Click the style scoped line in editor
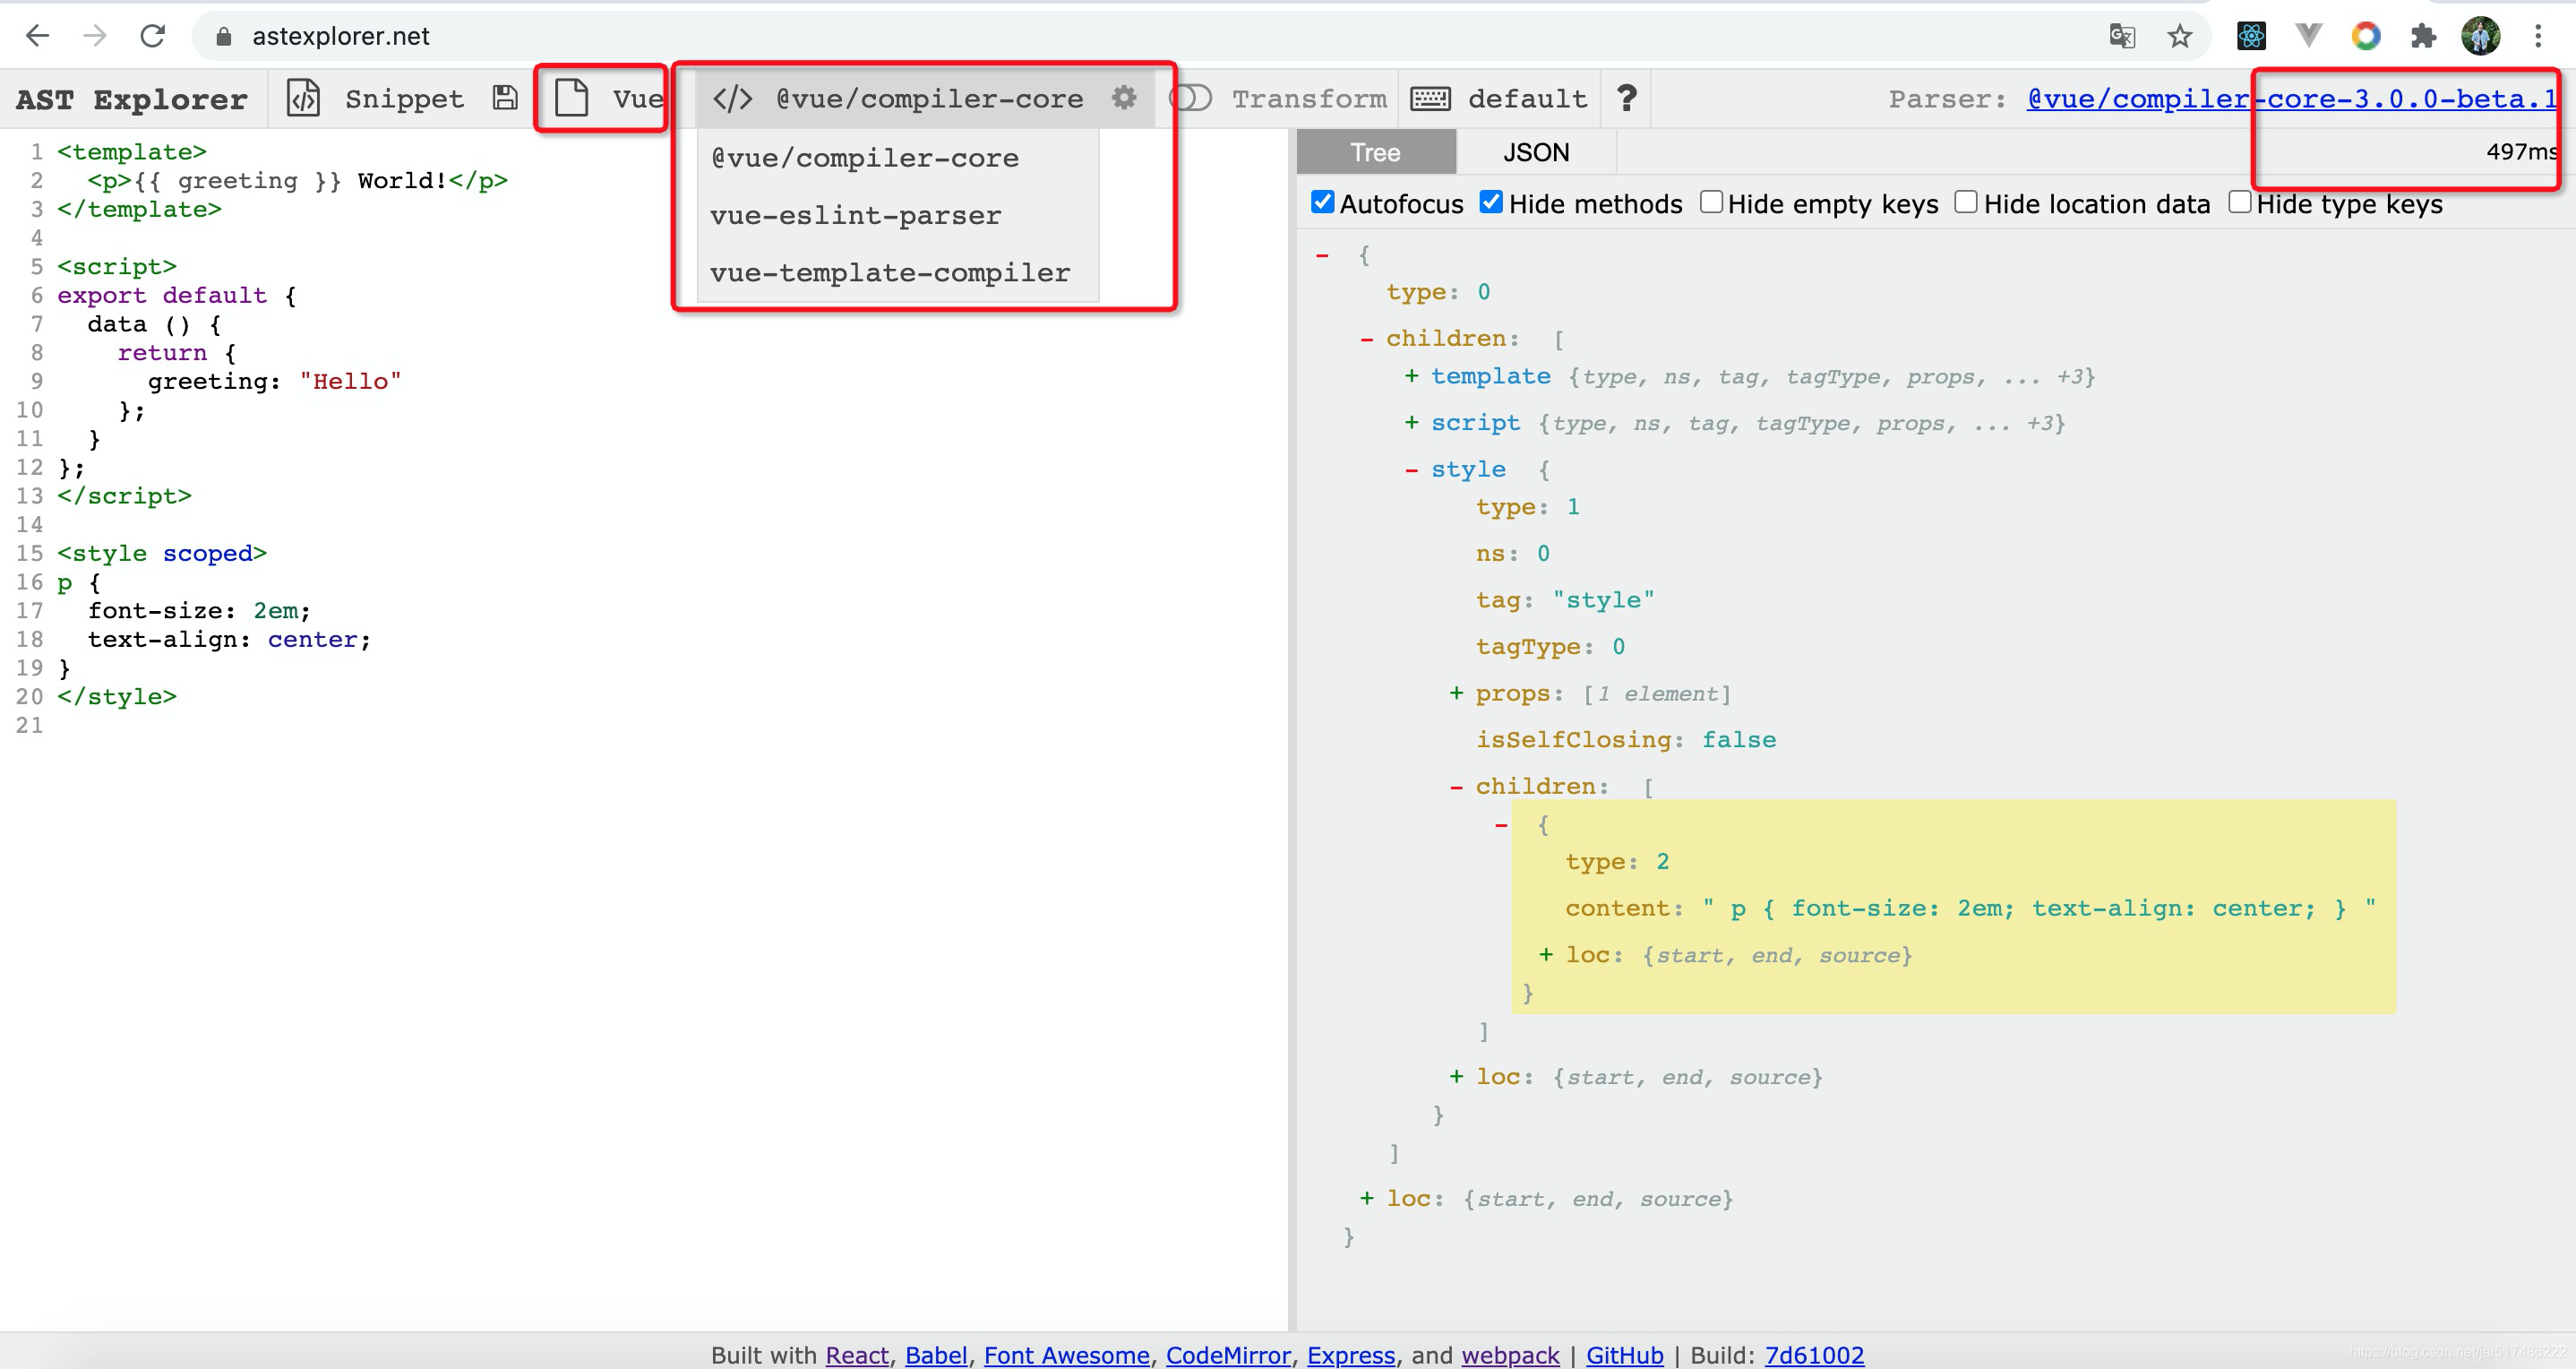The width and height of the screenshot is (2576, 1369). (x=162, y=553)
